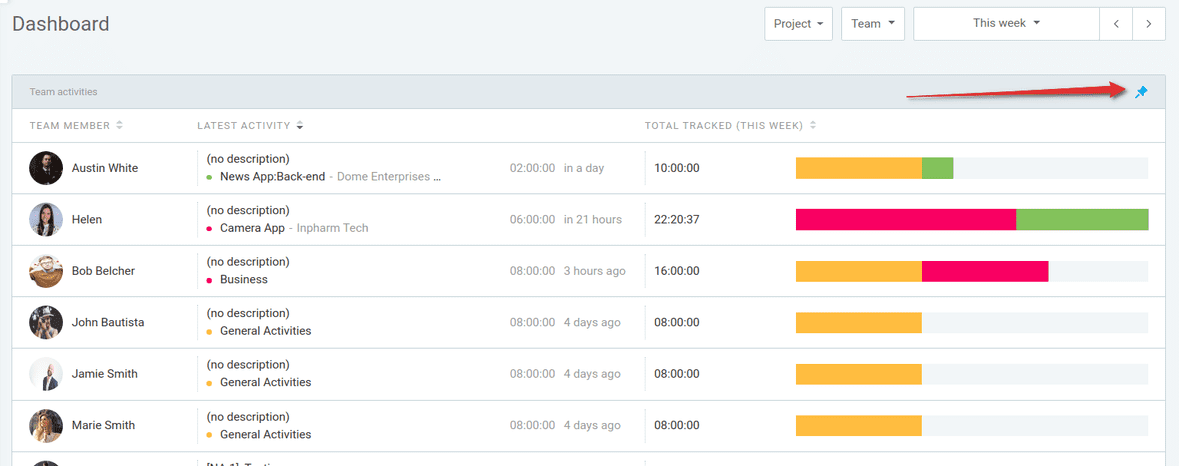Click General Activities in Marie Smith's row
This screenshot has width=1179, height=466.
[x=265, y=434]
